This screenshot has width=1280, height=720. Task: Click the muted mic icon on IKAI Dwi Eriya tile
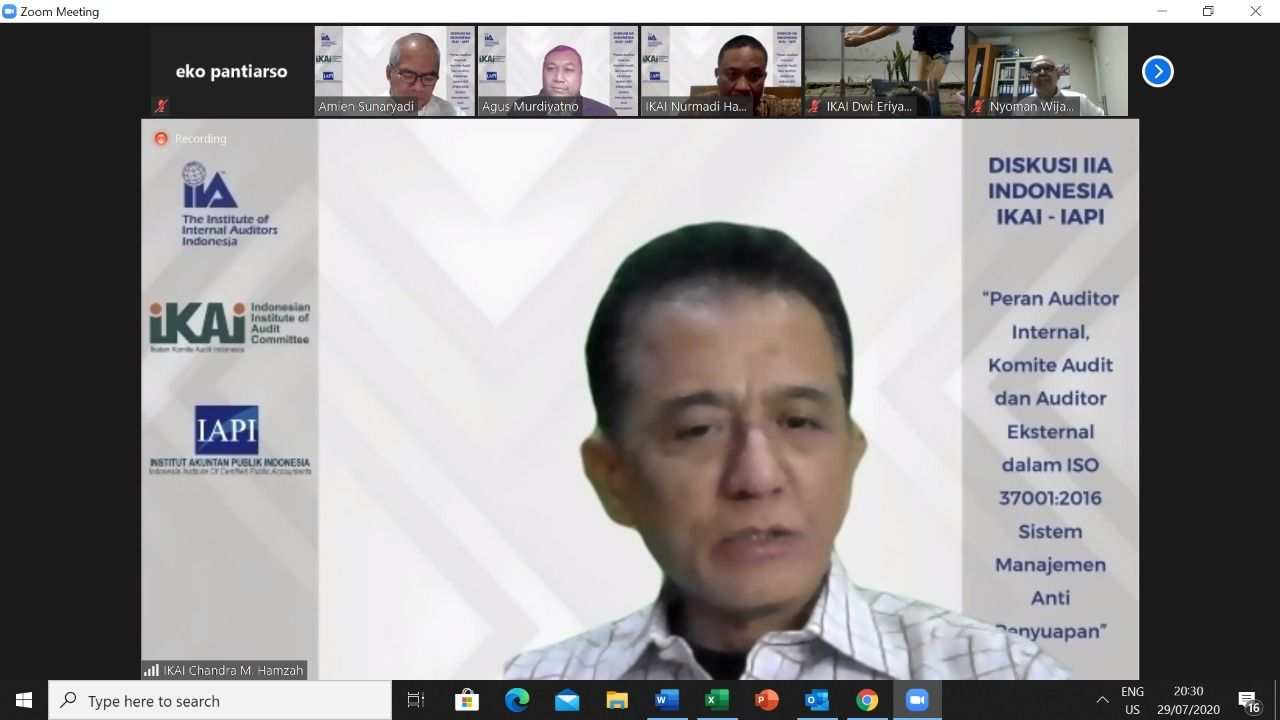(x=816, y=106)
